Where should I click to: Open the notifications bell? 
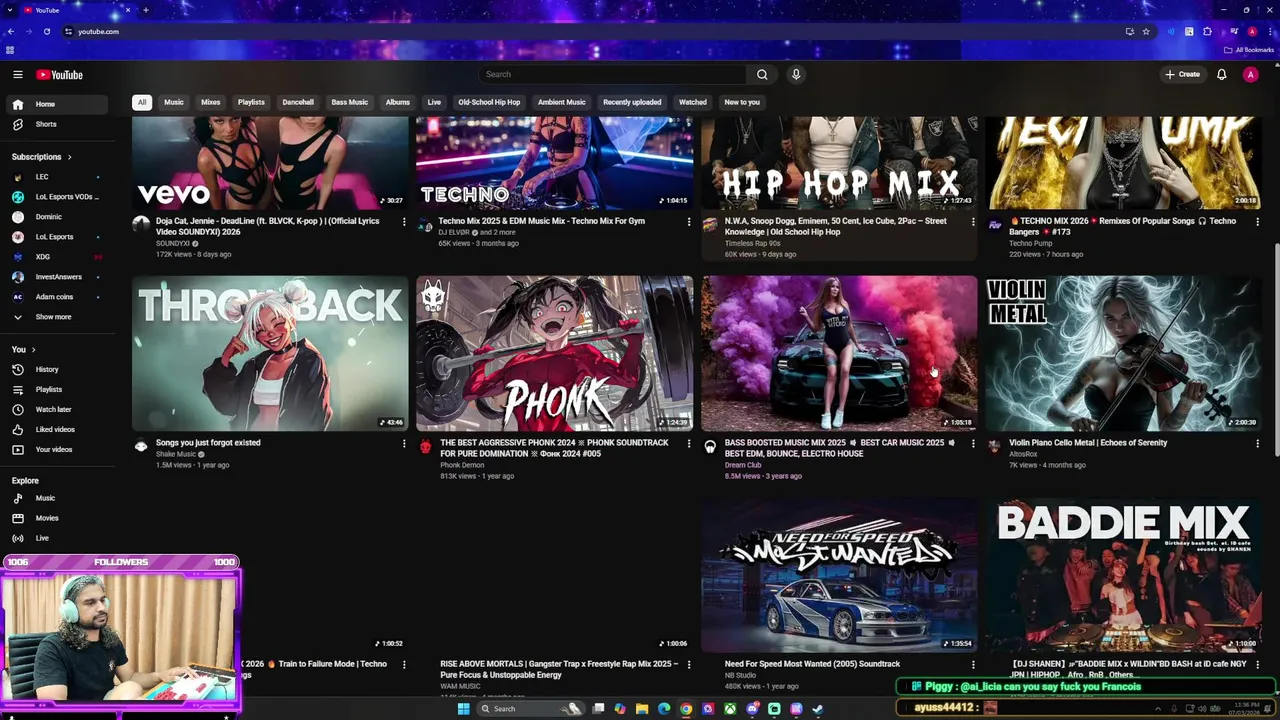tap(1221, 74)
